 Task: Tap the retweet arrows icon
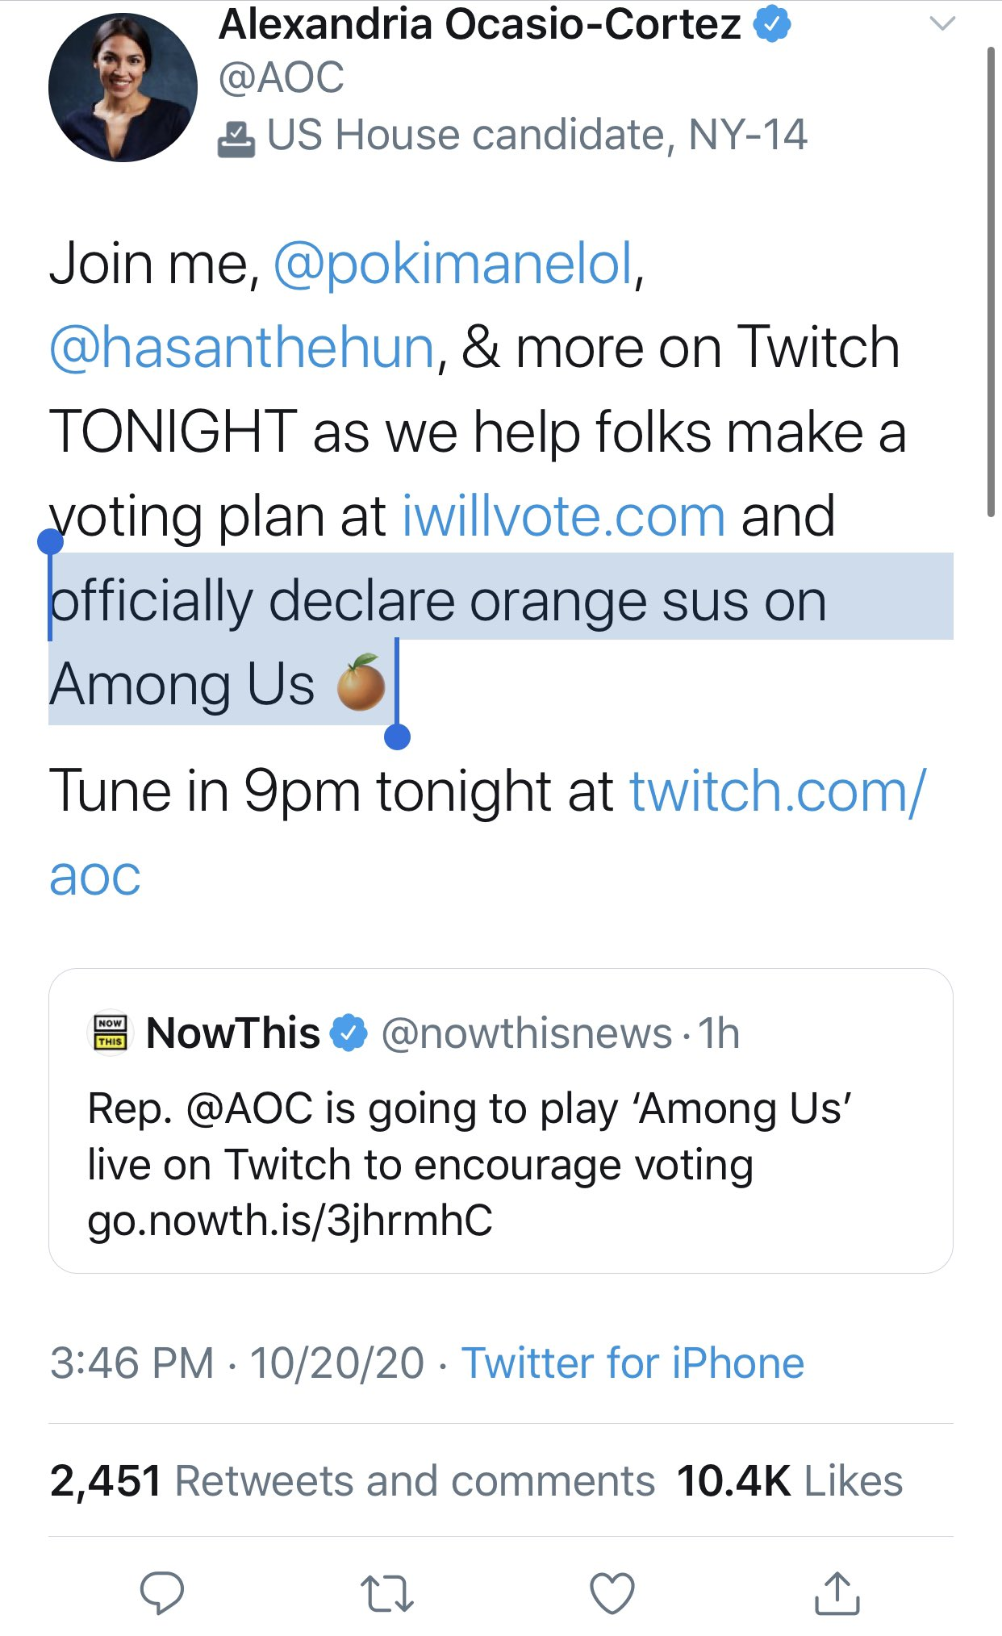pos(387,1593)
